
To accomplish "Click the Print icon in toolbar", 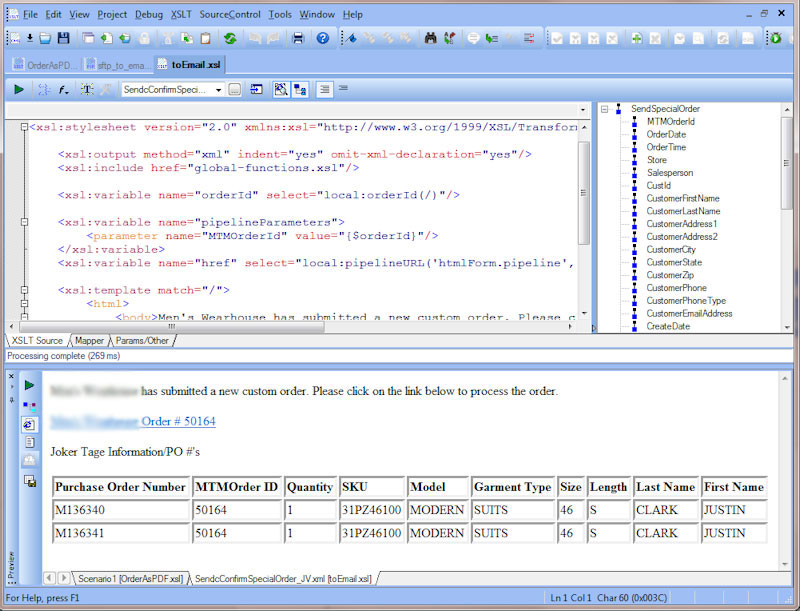I will click(297, 38).
